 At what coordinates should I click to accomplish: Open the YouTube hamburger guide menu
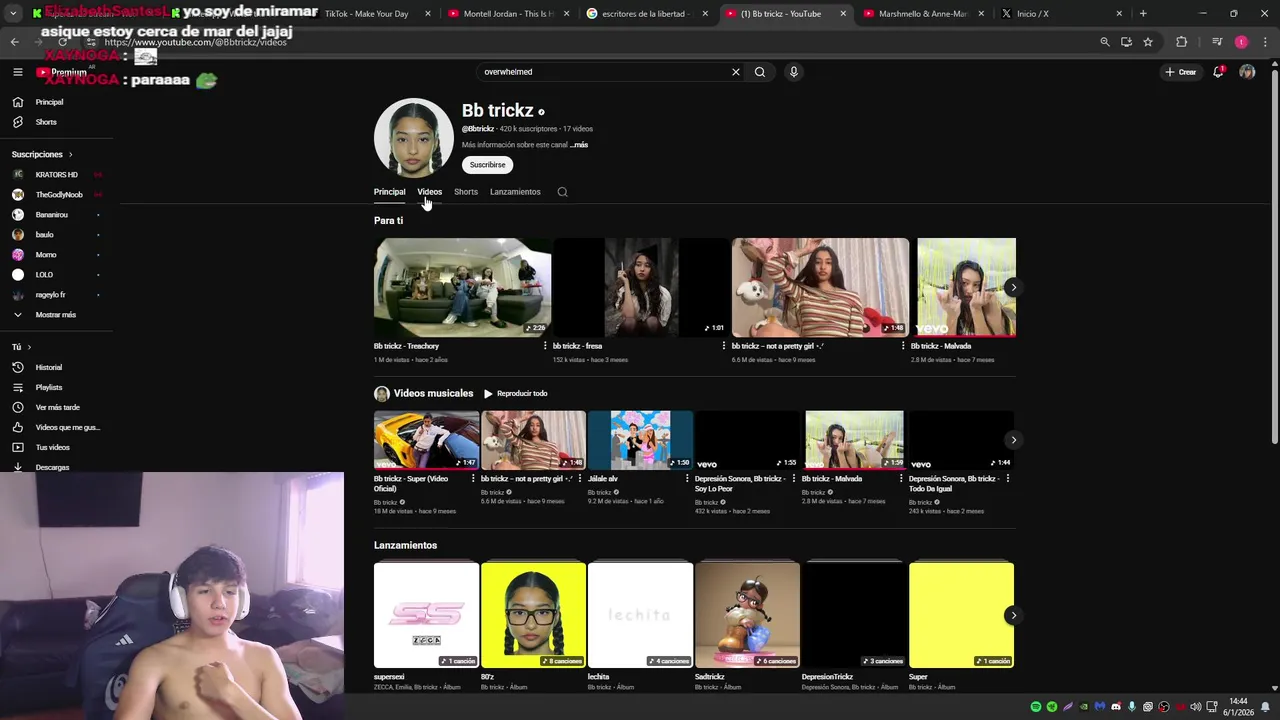point(17,72)
